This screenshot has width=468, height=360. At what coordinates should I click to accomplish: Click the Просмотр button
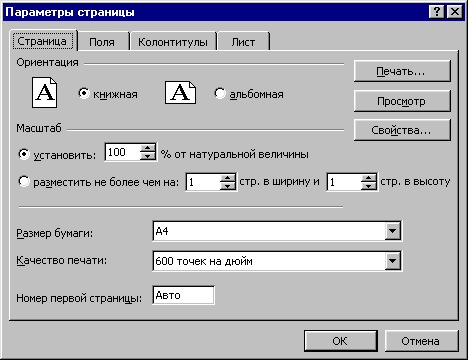(402, 101)
